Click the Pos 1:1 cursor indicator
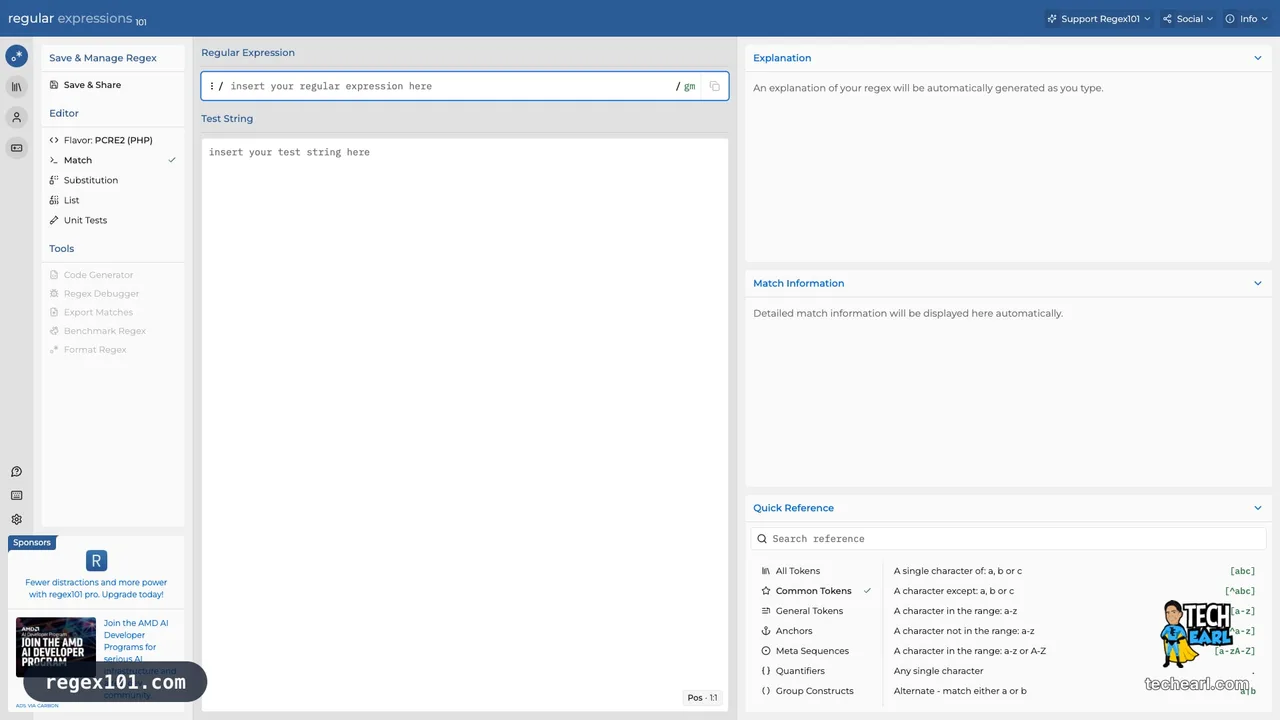 (702, 698)
